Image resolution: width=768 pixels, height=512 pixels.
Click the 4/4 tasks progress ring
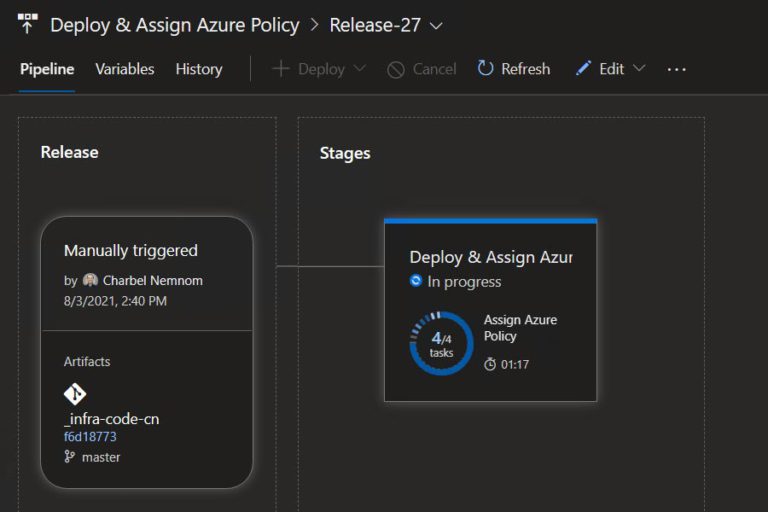441,343
